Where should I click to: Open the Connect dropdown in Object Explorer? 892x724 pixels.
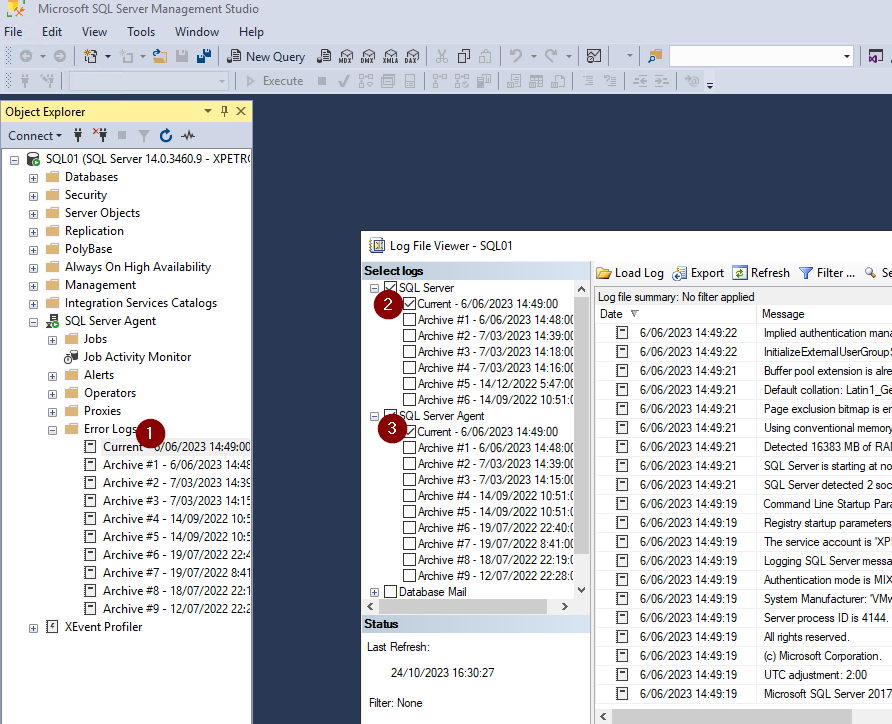[x=35, y=136]
